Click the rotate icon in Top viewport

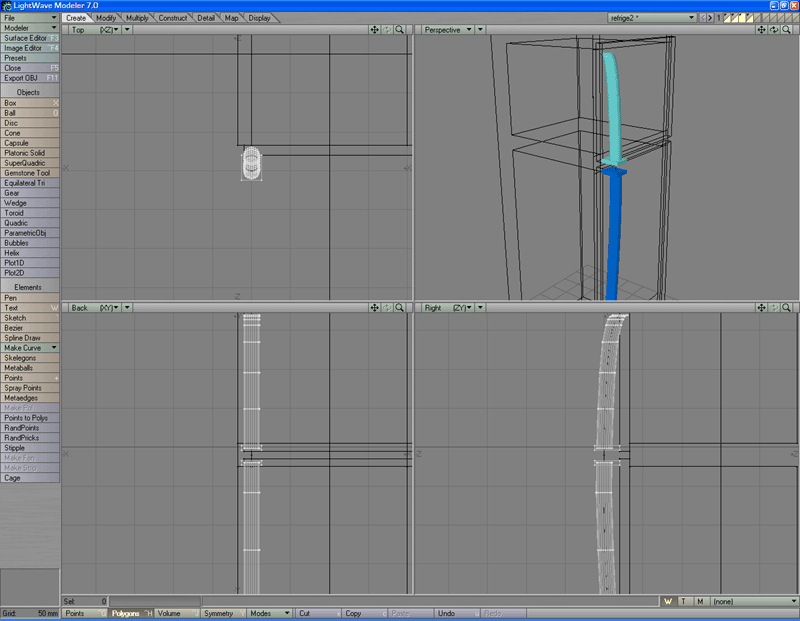point(387,30)
